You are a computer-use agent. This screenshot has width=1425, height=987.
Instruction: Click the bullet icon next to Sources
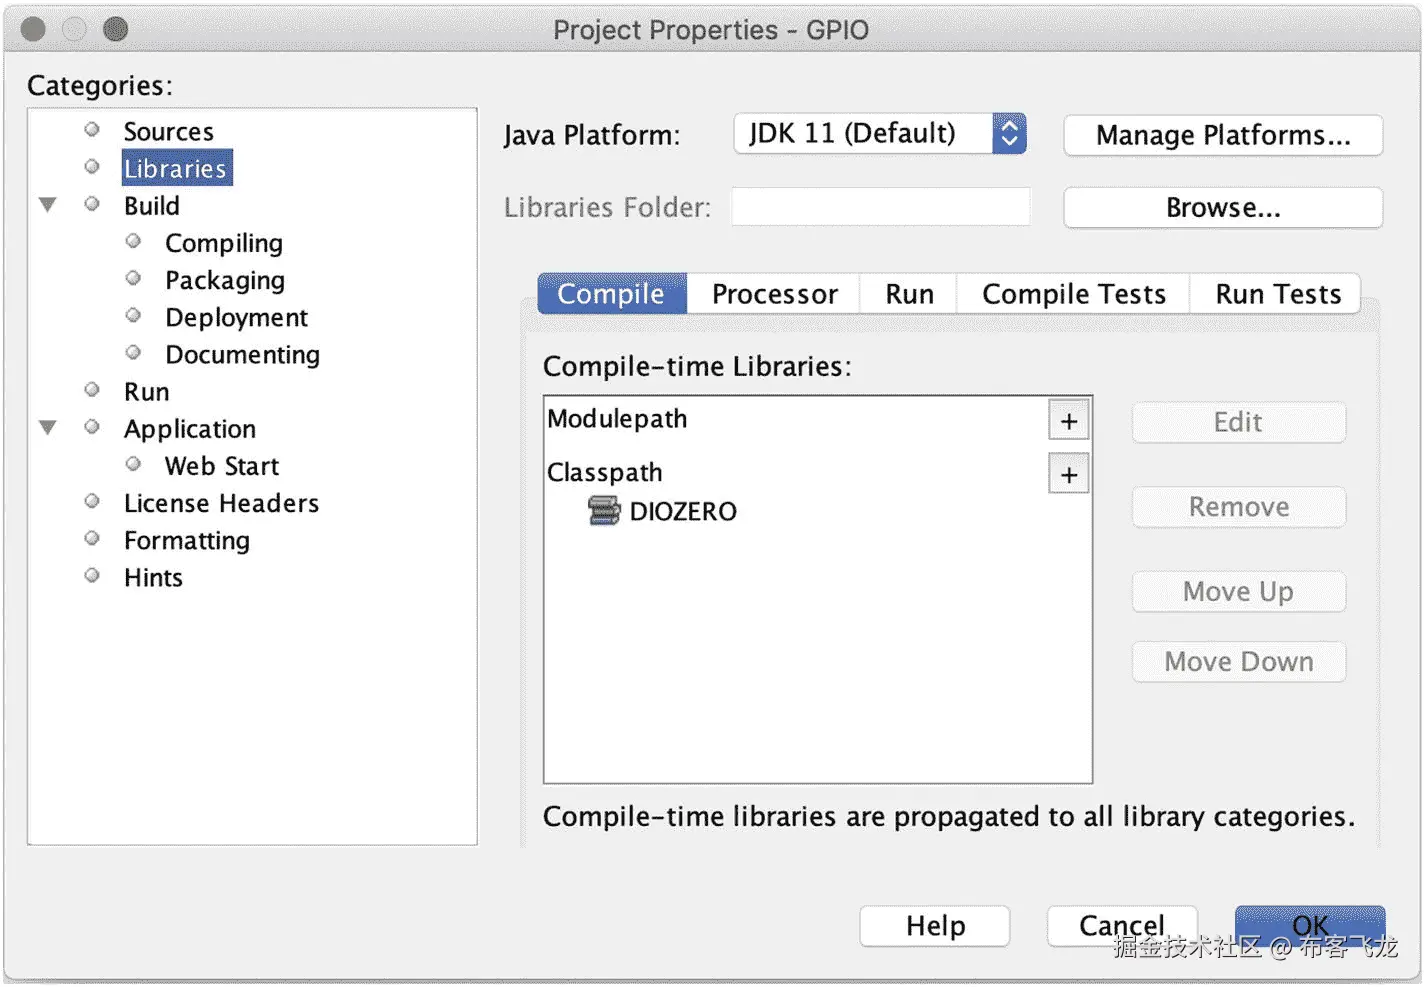click(92, 130)
